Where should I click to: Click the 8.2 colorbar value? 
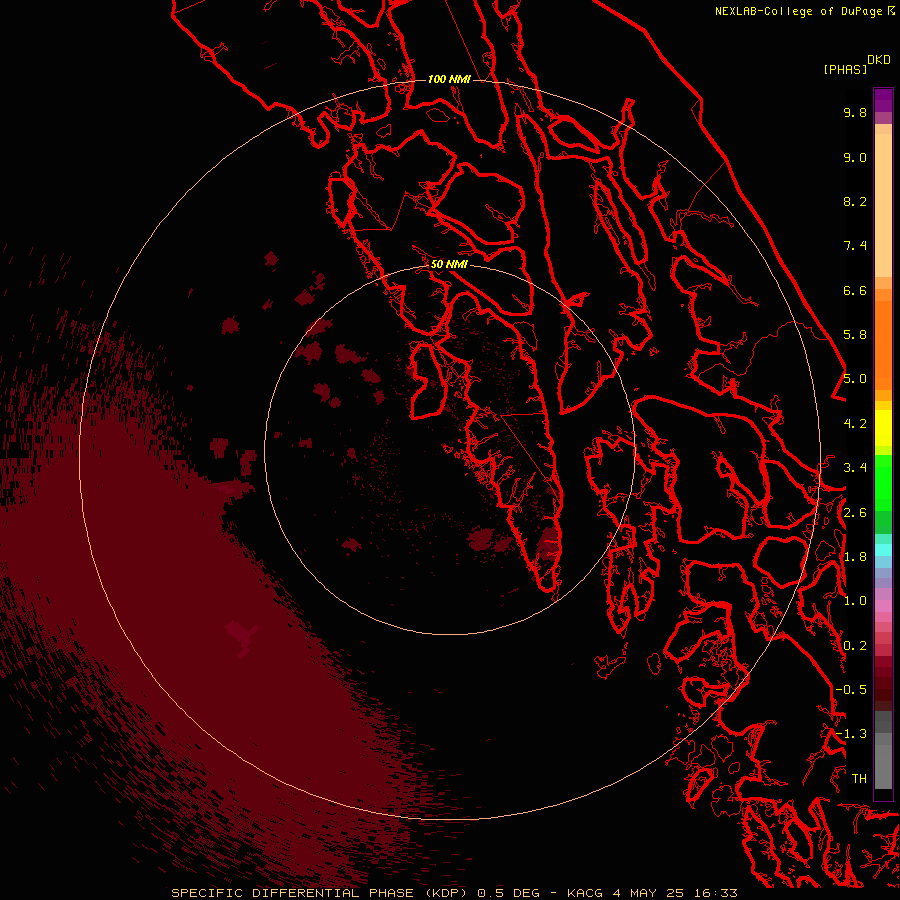[855, 201]
